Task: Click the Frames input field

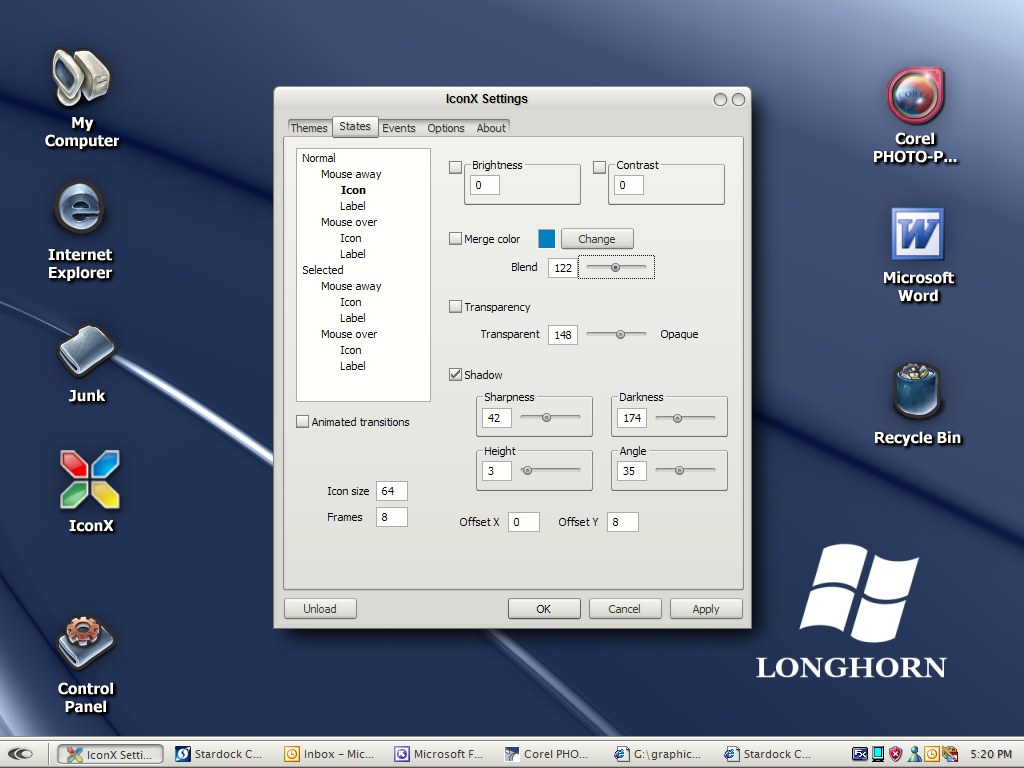Action: 392,517
